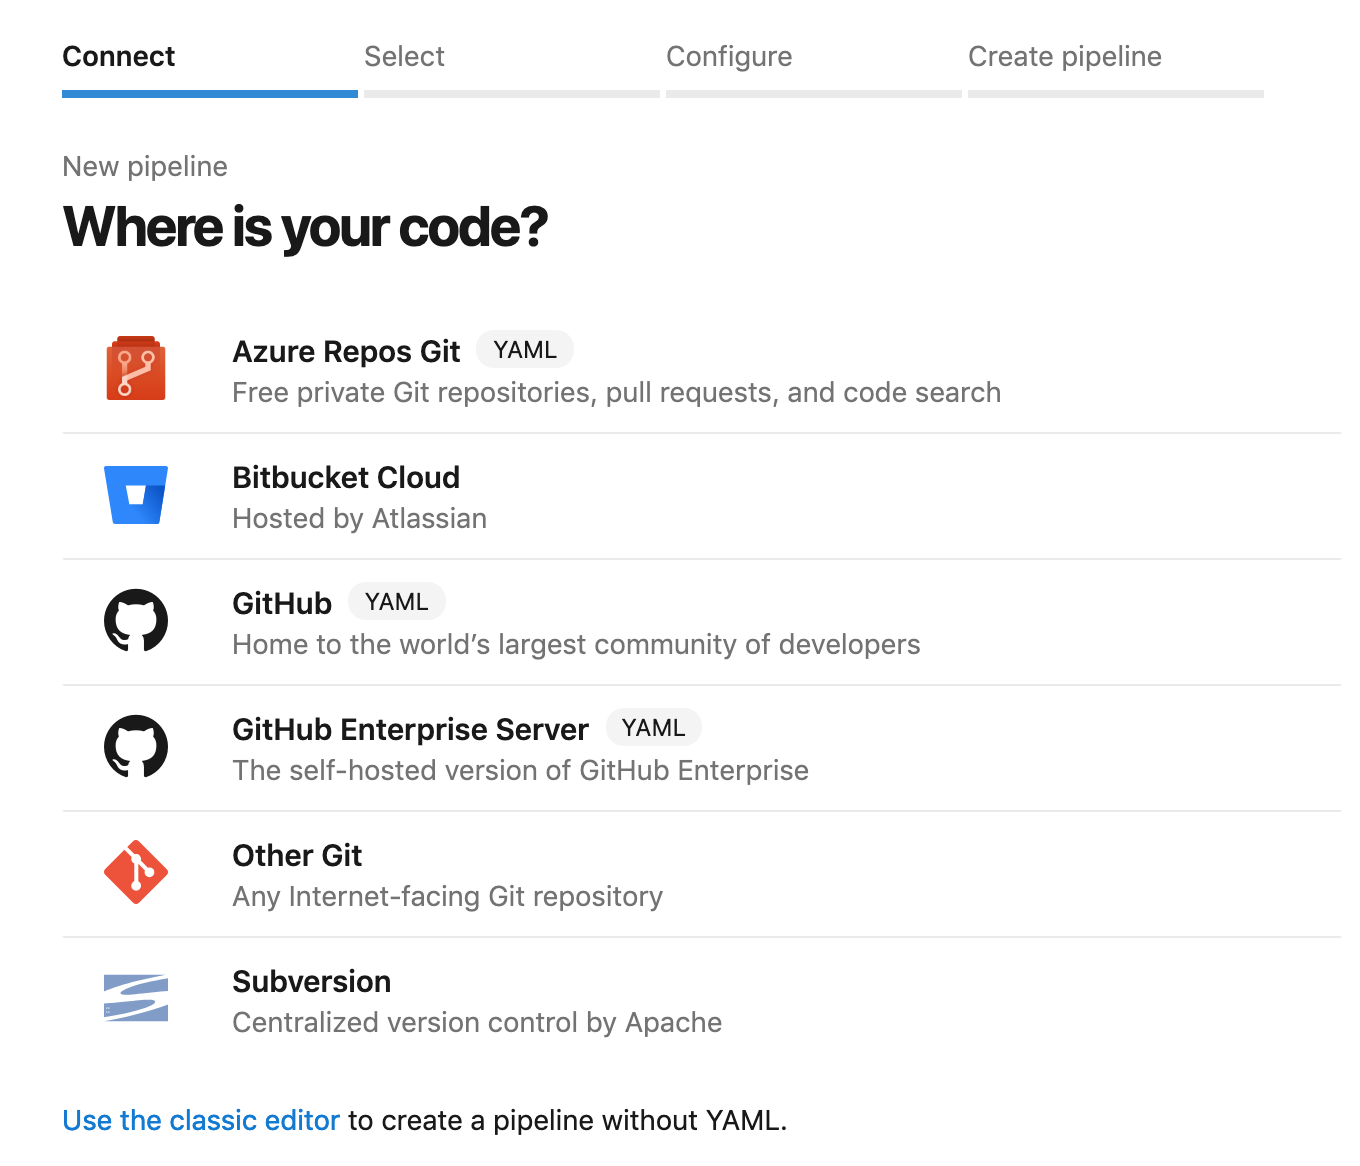Select GitHub Enterprise Server title
The height and width of the screenshot is (1166, 1360).
coord(410,729)
